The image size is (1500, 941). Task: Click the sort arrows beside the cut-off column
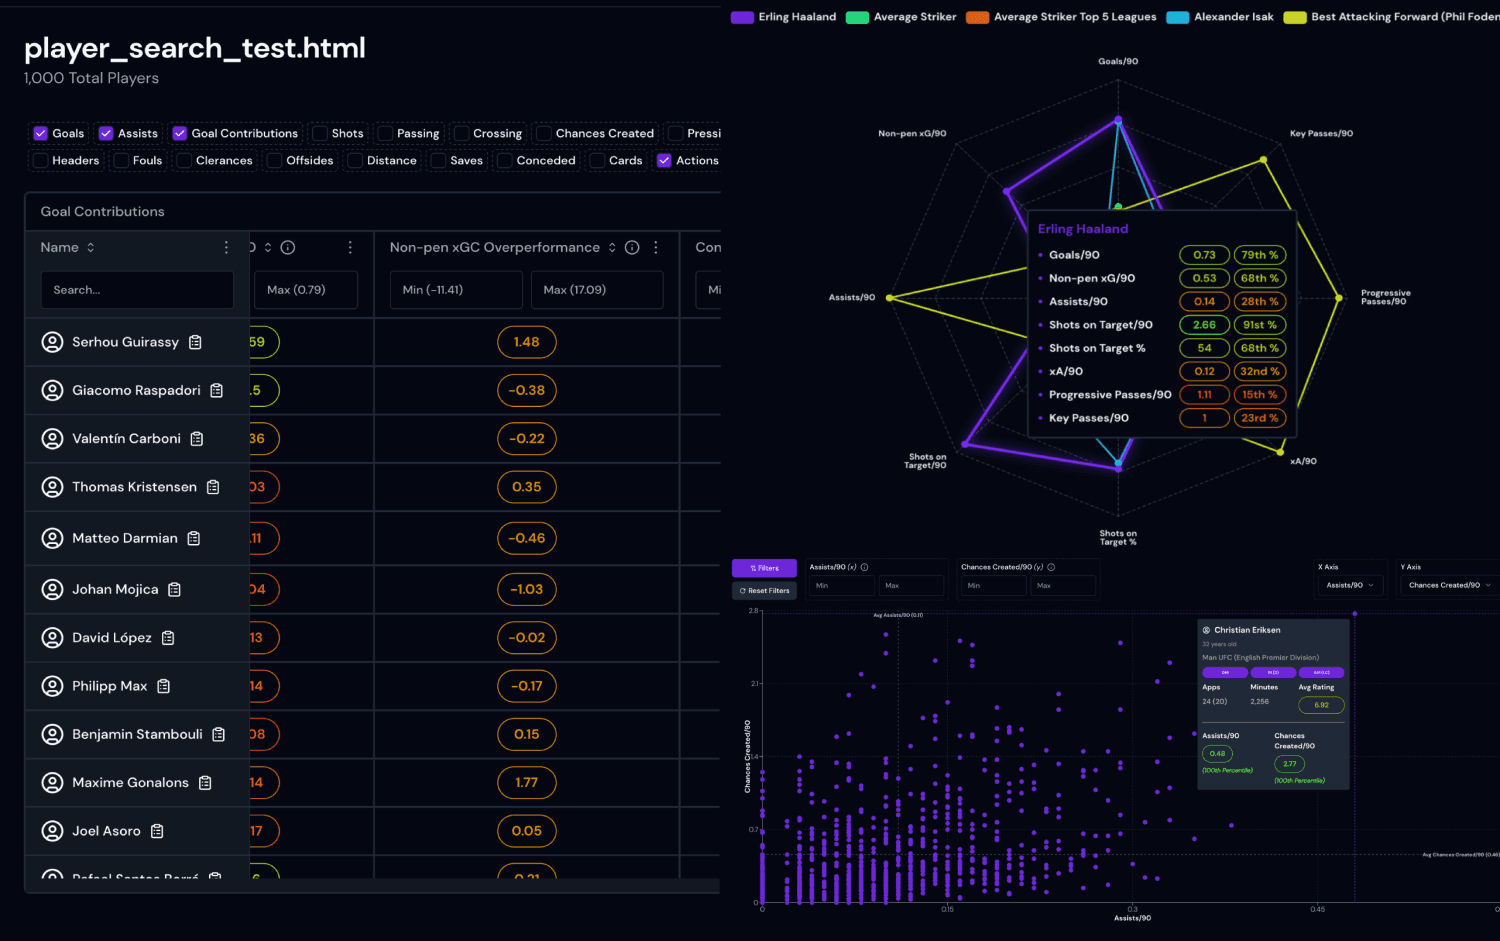pyautogui.click(x=268, y=247)
